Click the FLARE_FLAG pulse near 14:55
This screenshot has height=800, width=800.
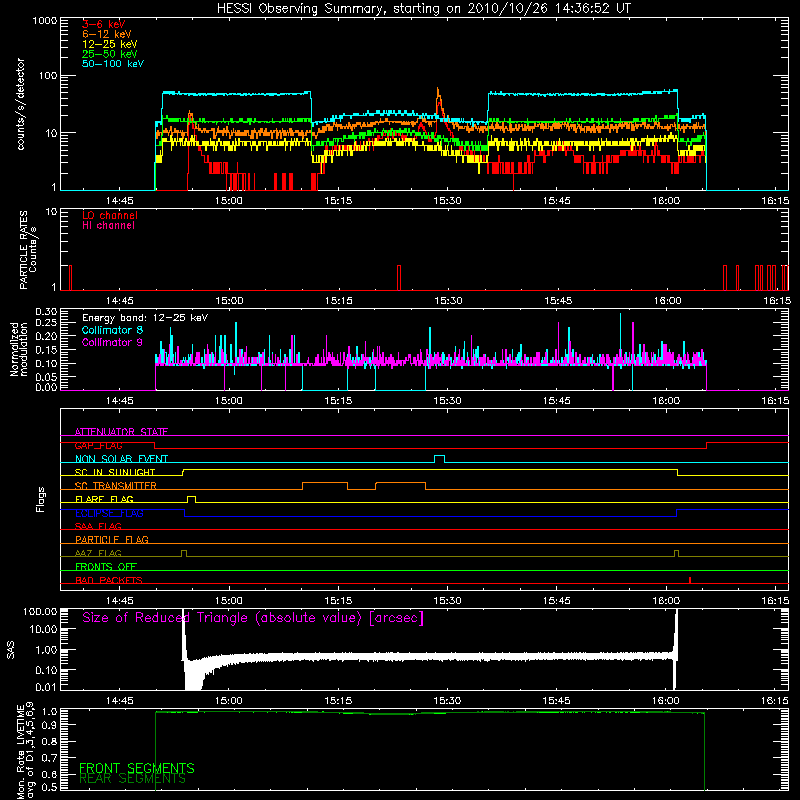pyautogui.click(x=191, y=497)
